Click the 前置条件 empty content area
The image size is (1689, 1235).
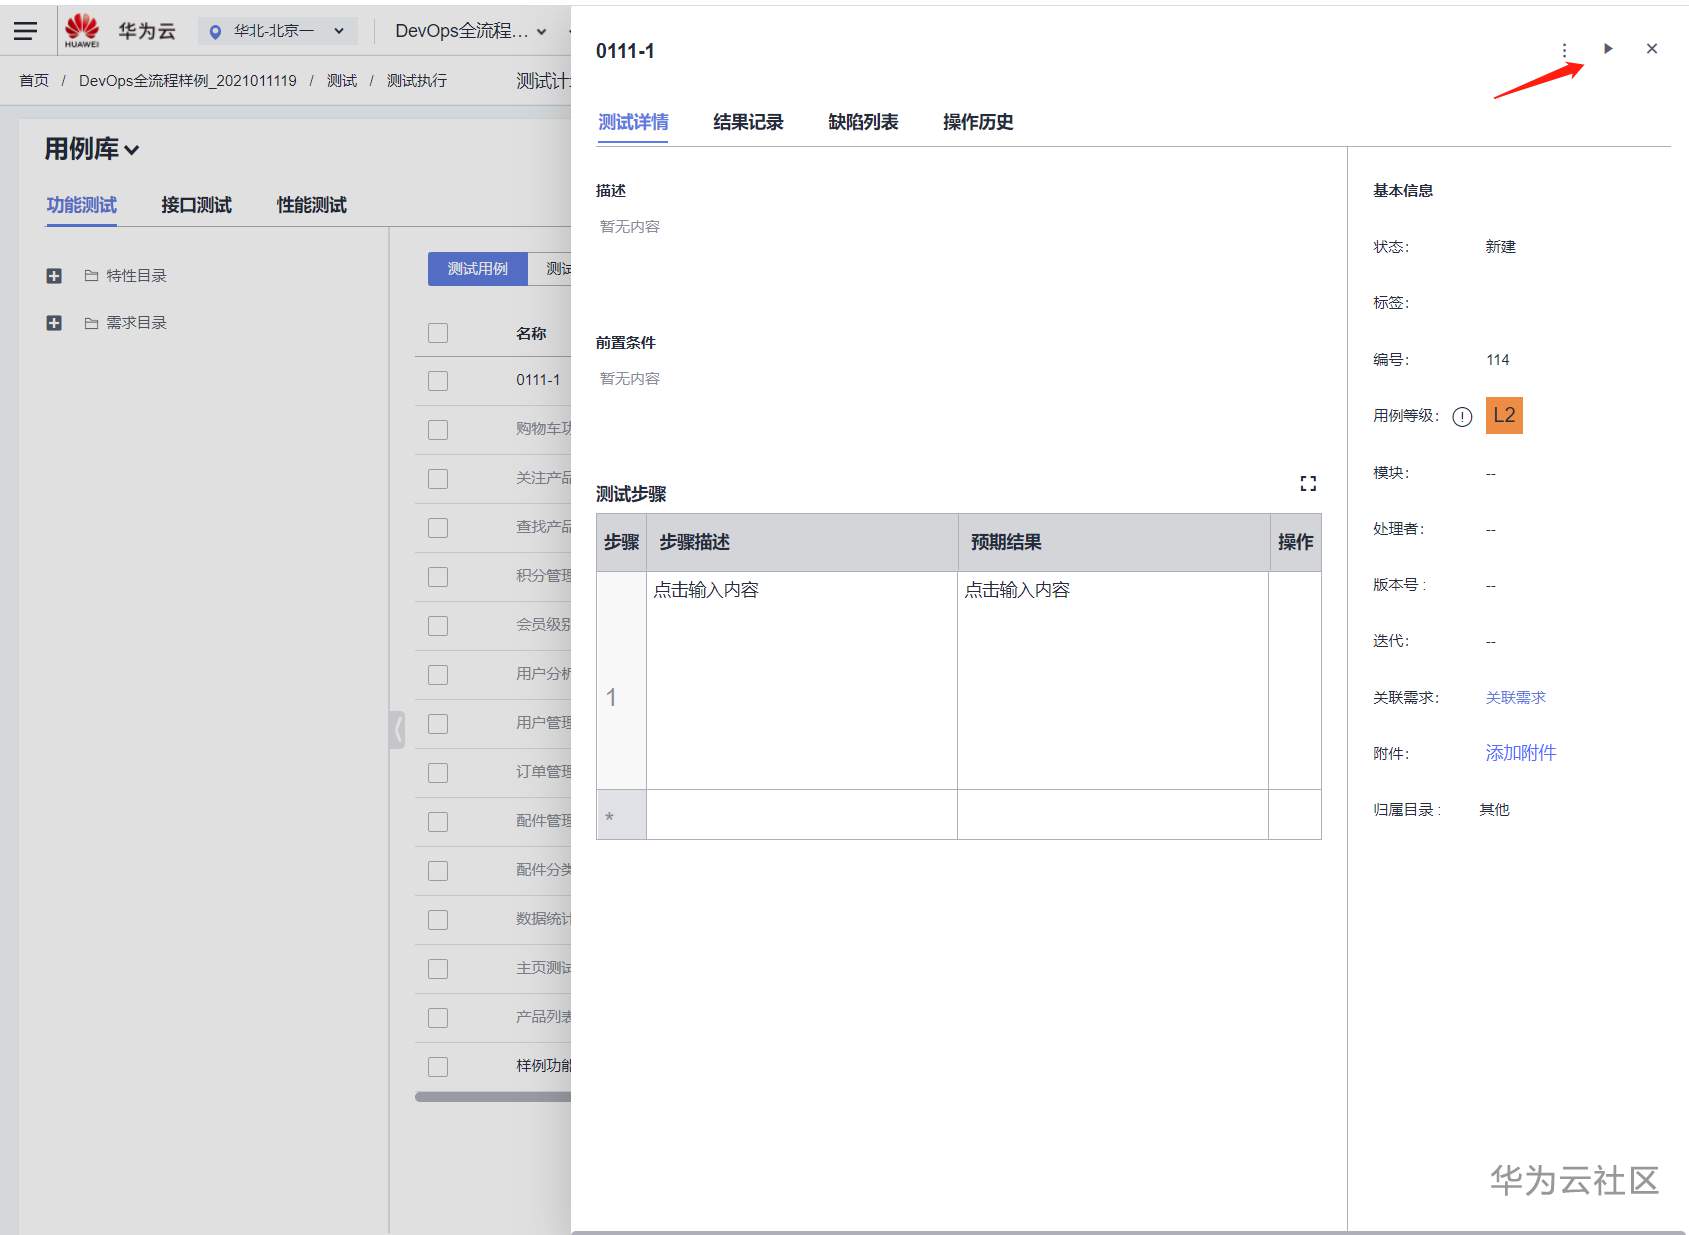pos(630,379)
